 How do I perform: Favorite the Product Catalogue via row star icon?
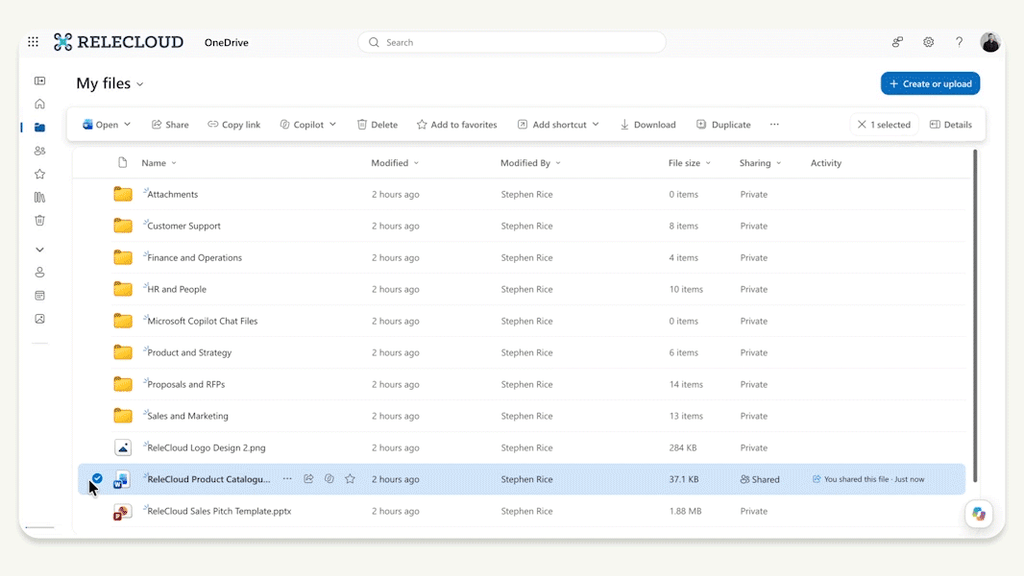[x=350, y=479]
